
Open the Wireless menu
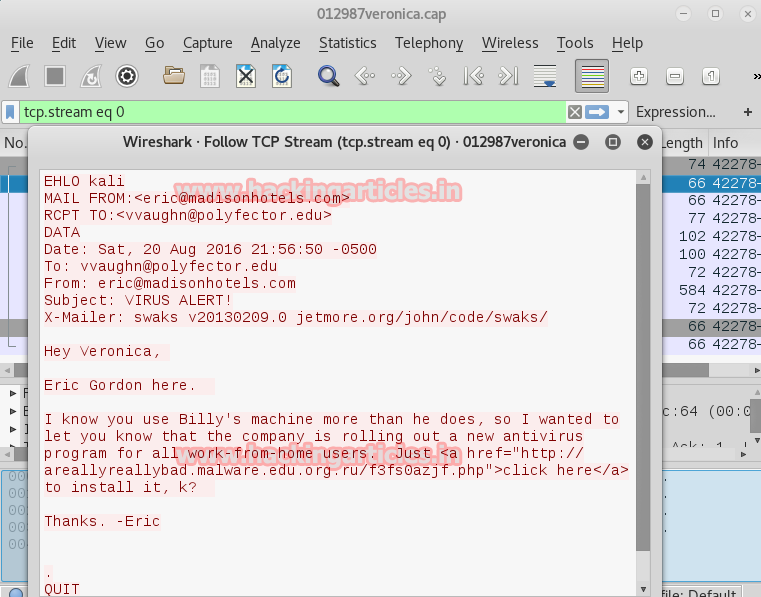tap(510, 43)
